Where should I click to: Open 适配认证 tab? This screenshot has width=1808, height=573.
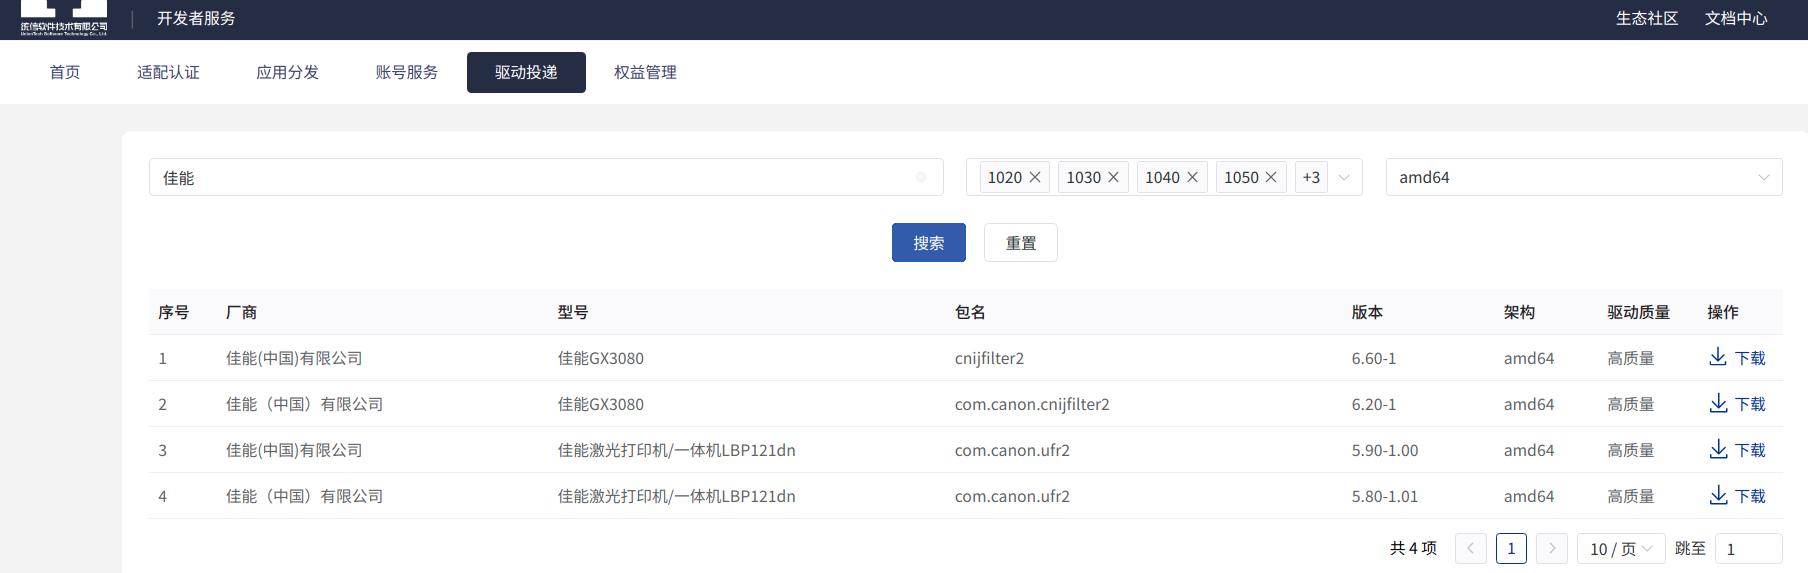(168, 72)
